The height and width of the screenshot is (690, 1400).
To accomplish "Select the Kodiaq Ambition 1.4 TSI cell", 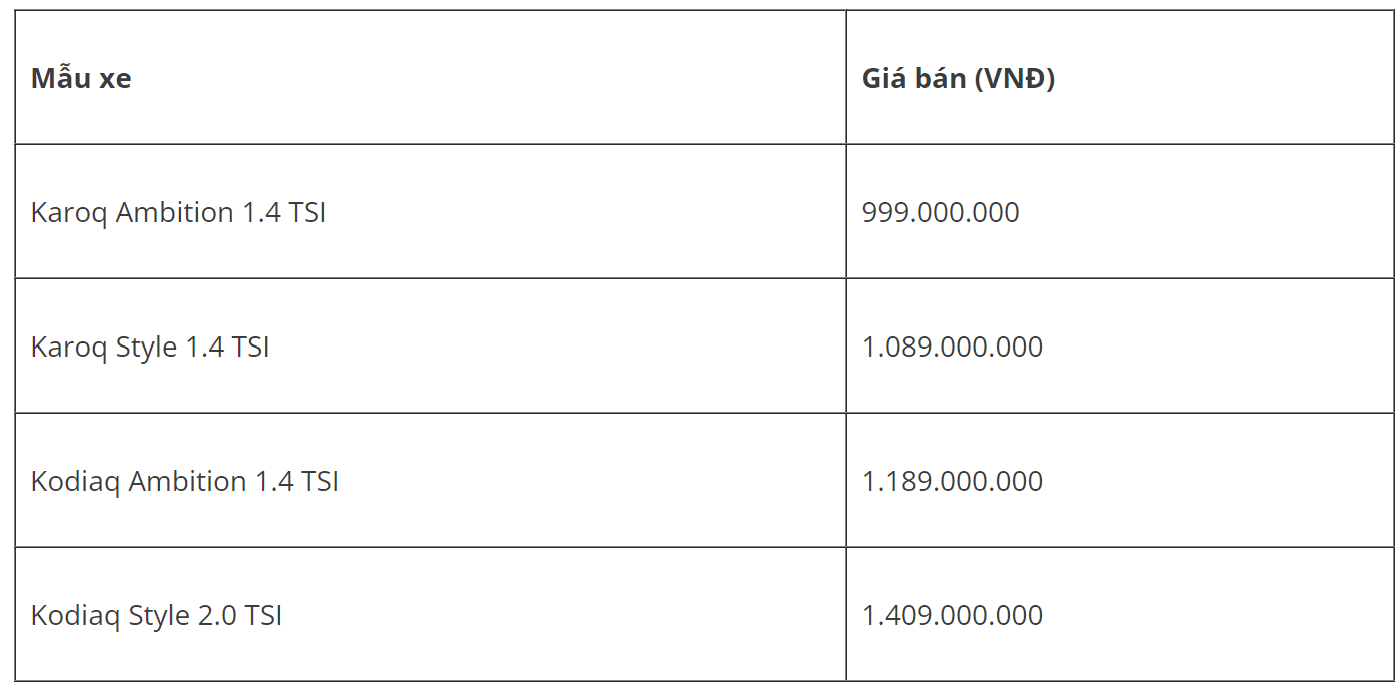I will (185, 481).
